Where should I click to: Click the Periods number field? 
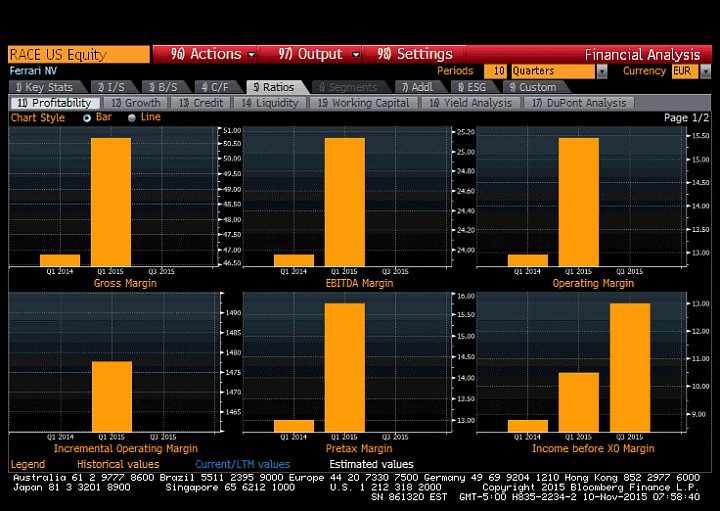(x=495, y=71)
